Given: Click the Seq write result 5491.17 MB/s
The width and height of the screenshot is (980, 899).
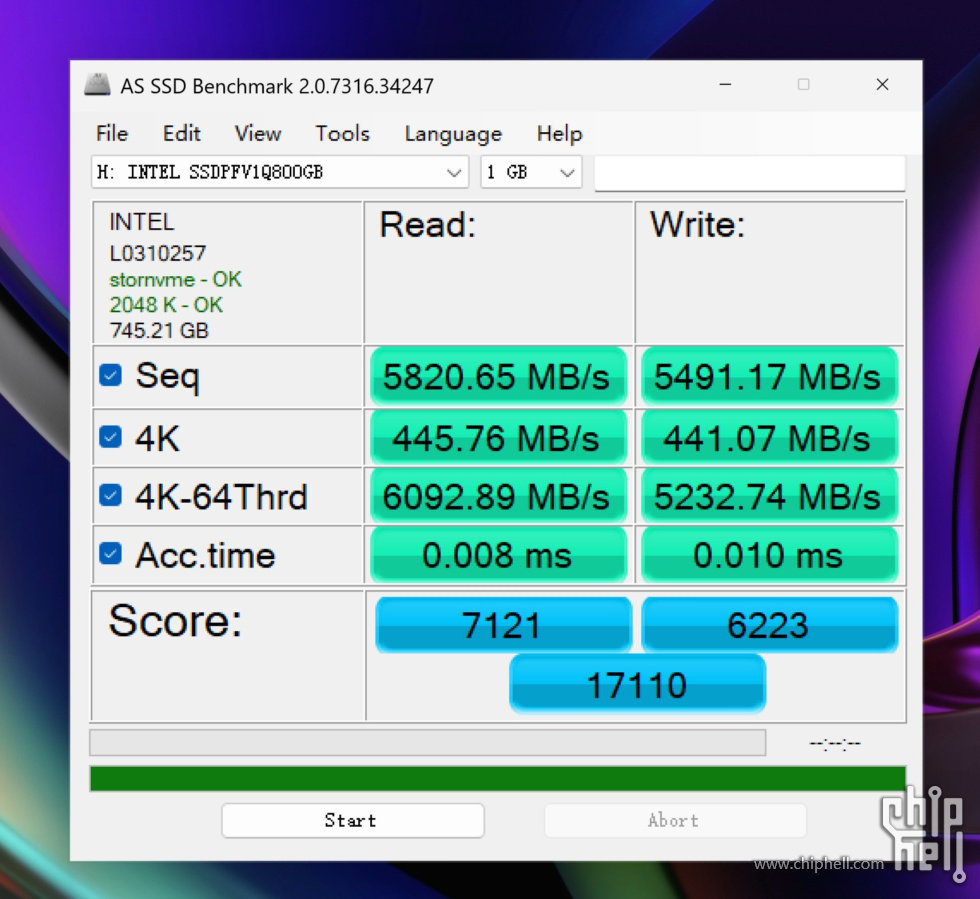Looking at the screenshot, I should 769,376.
